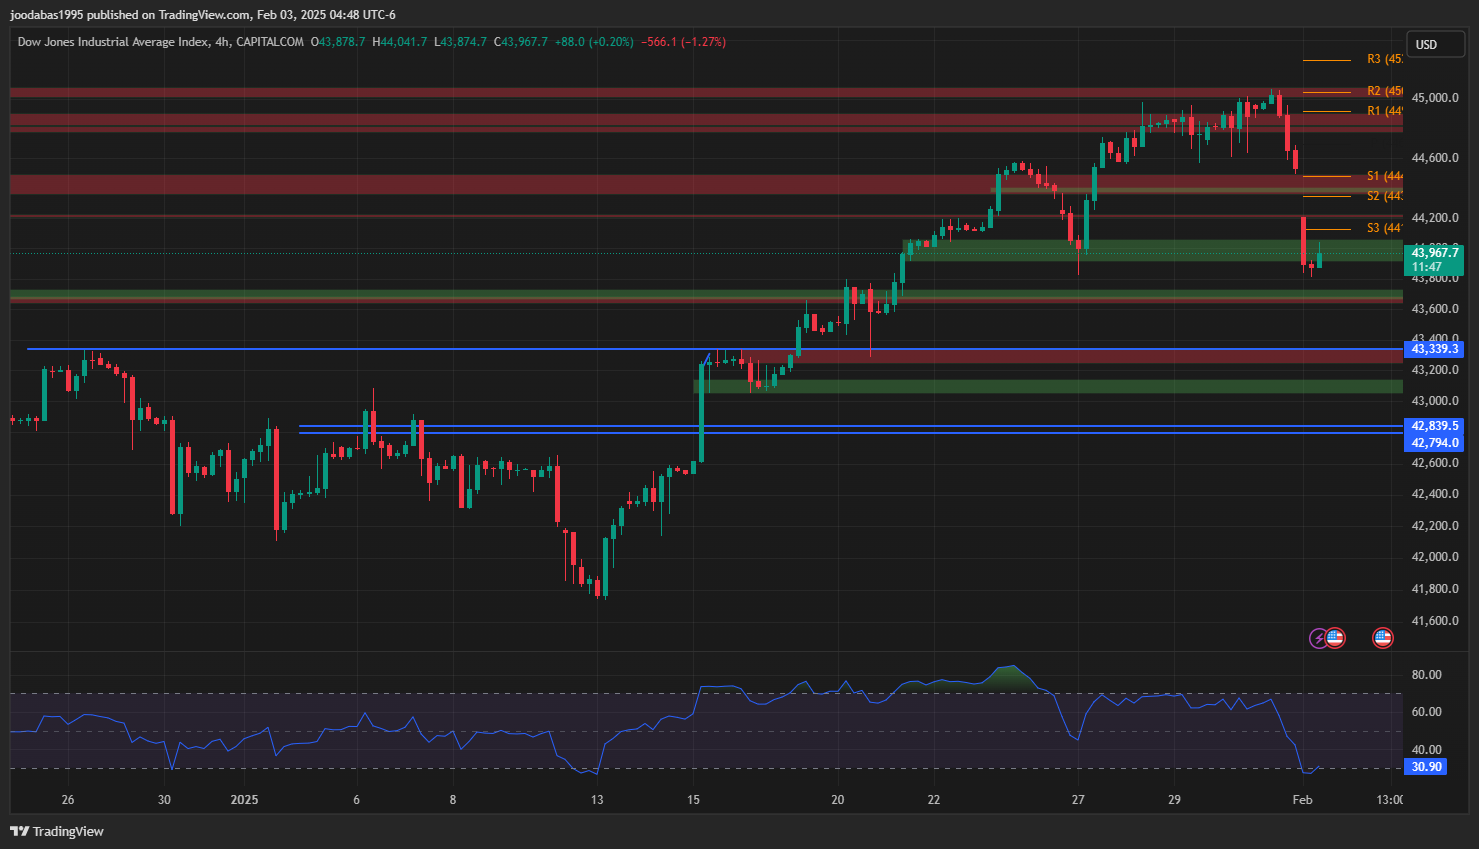Viewport: 1479px width, 849px height.
Task: Click the rightmost US flag event icon
Action: tap(1383, 638)
